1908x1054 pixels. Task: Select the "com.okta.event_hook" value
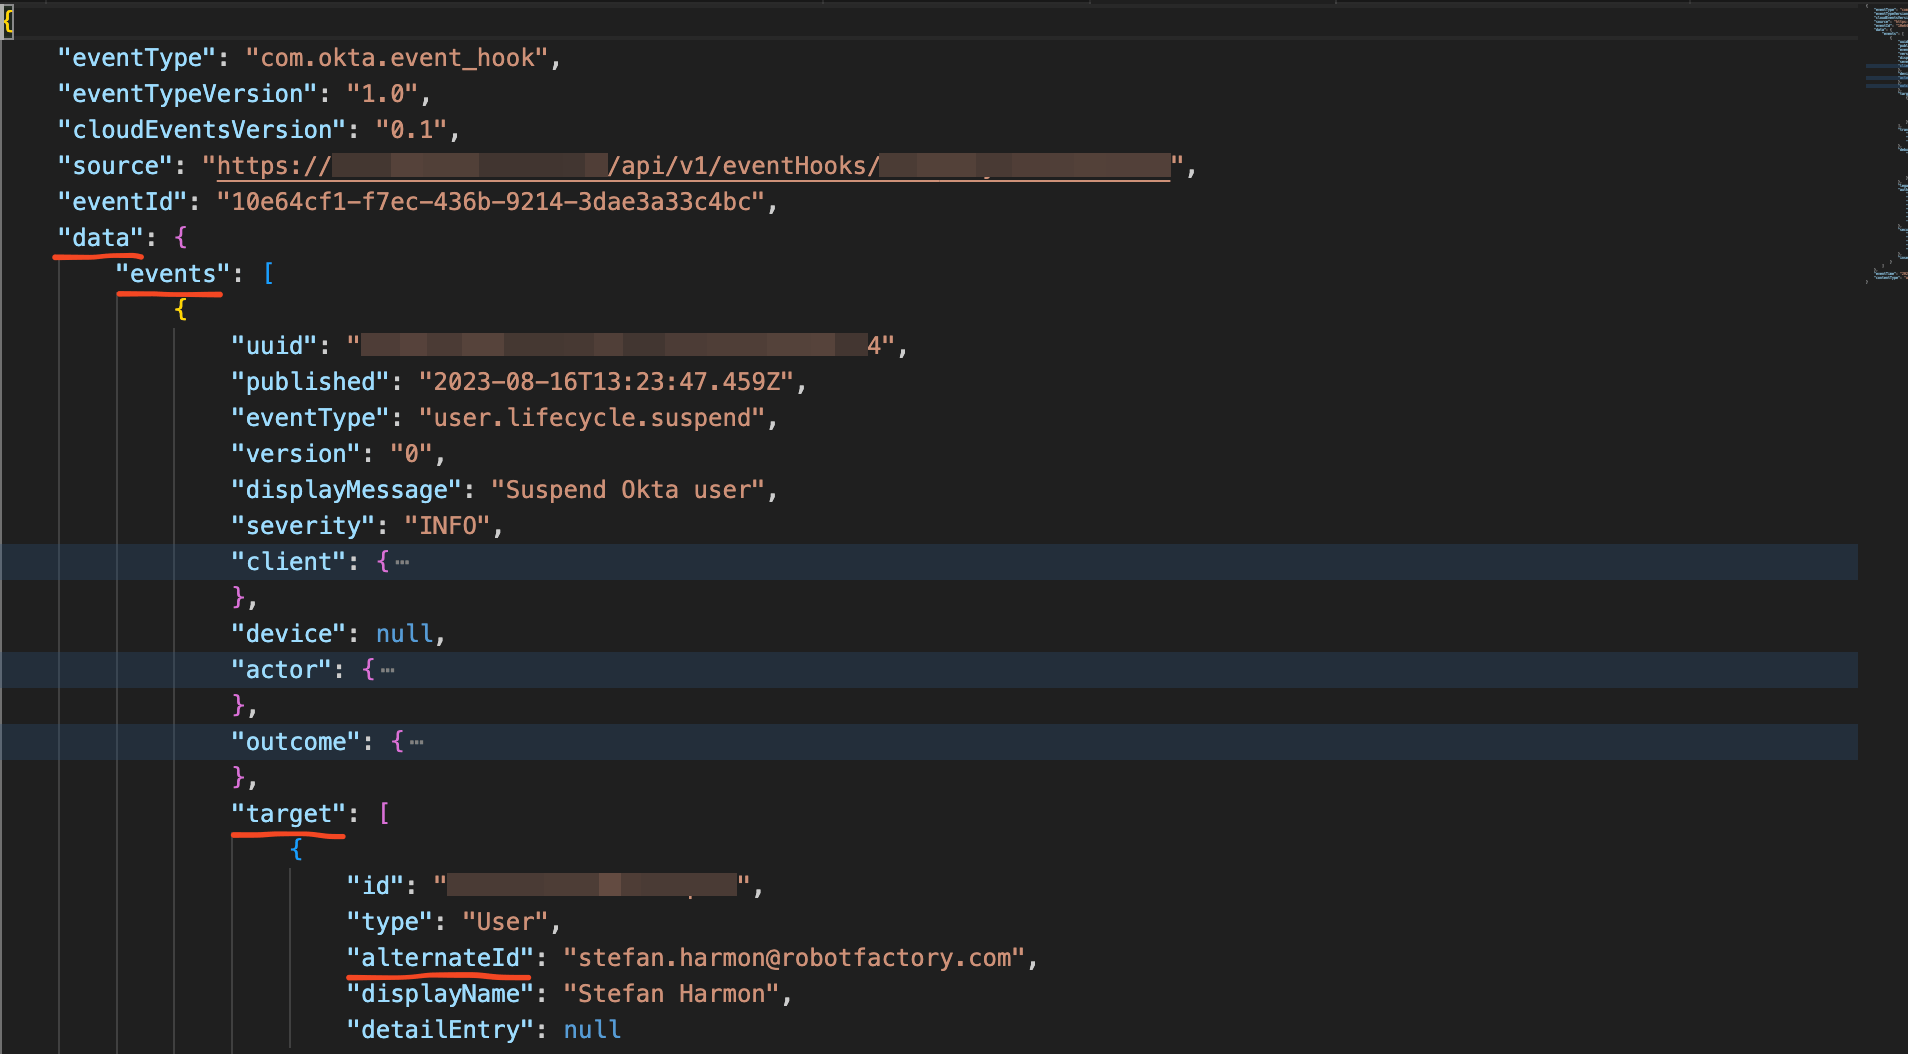tap(397, 58)
